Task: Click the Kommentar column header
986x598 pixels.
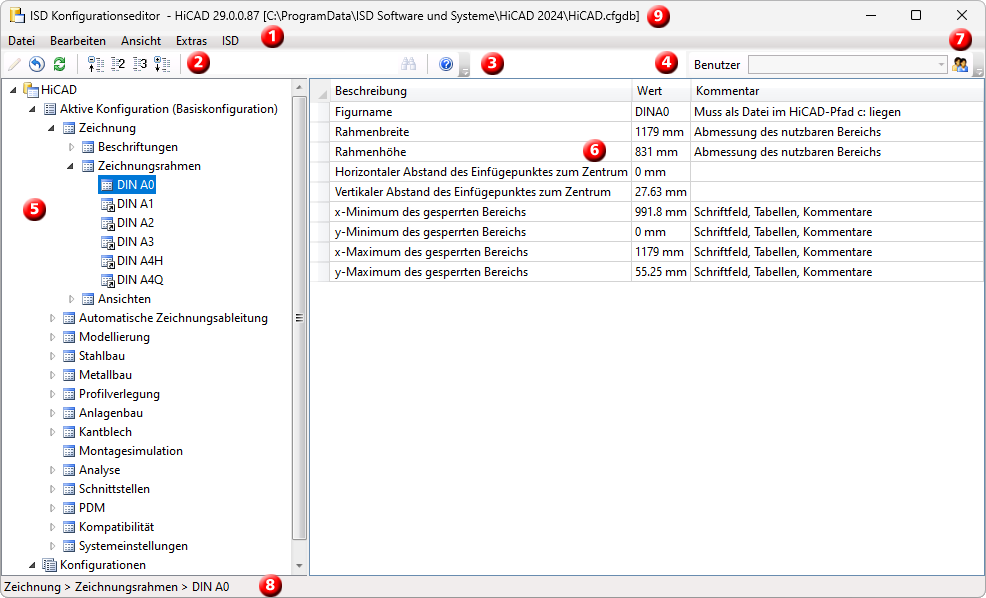Action: [838, 91]
